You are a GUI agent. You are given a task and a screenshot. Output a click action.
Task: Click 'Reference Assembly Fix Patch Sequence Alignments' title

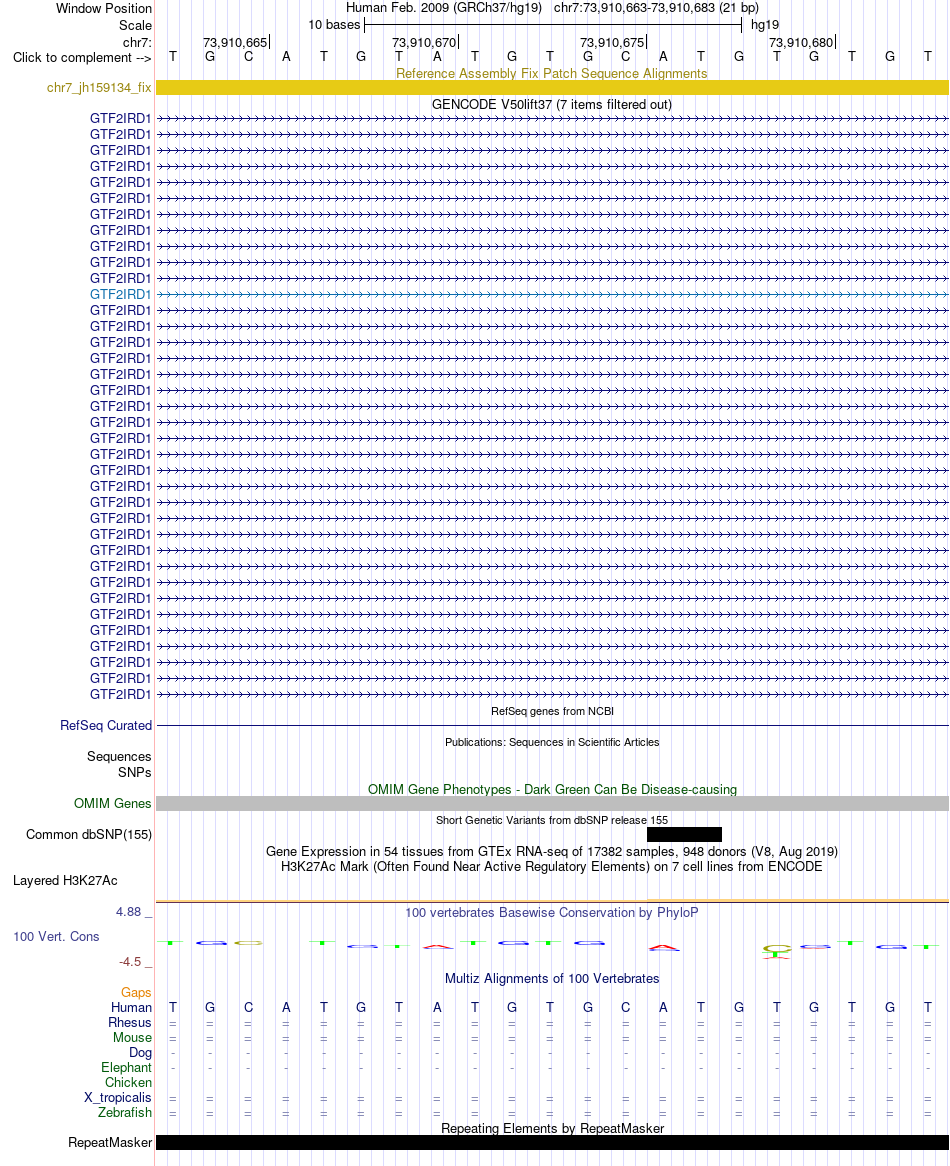point(552,73)
